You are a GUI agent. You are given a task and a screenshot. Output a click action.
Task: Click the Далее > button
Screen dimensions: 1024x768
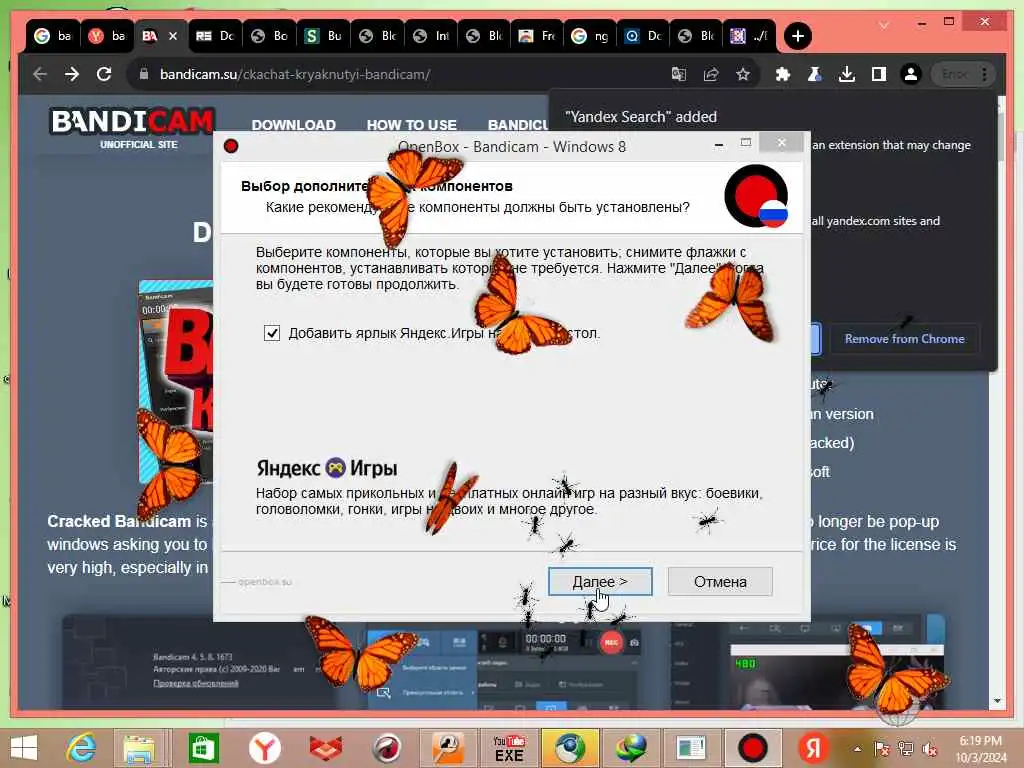600,581
